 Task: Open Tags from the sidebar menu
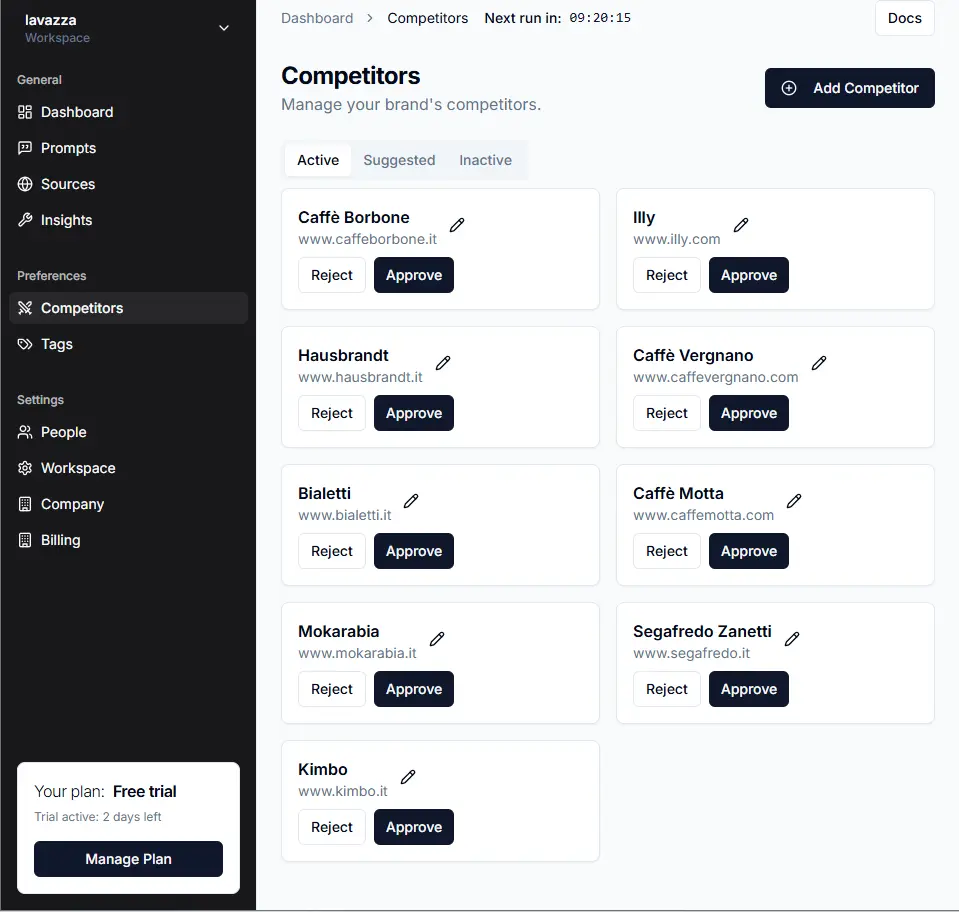click(128, 344)
